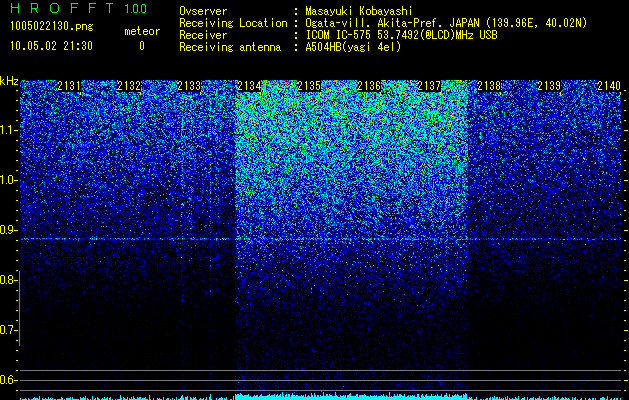Click the 0.7 frequency axis label
This screenshot has height=400, width=629.
[x=9, y=330]
